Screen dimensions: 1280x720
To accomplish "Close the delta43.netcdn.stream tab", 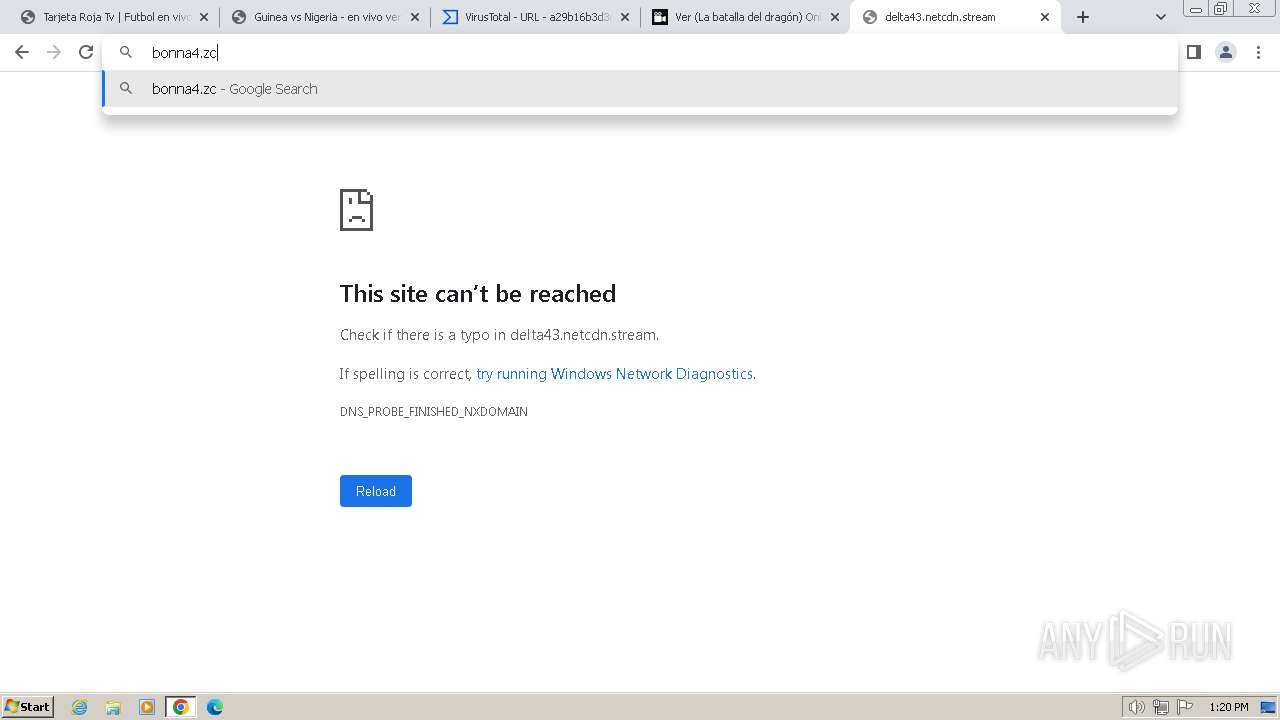I will (x=1045, y=17).
